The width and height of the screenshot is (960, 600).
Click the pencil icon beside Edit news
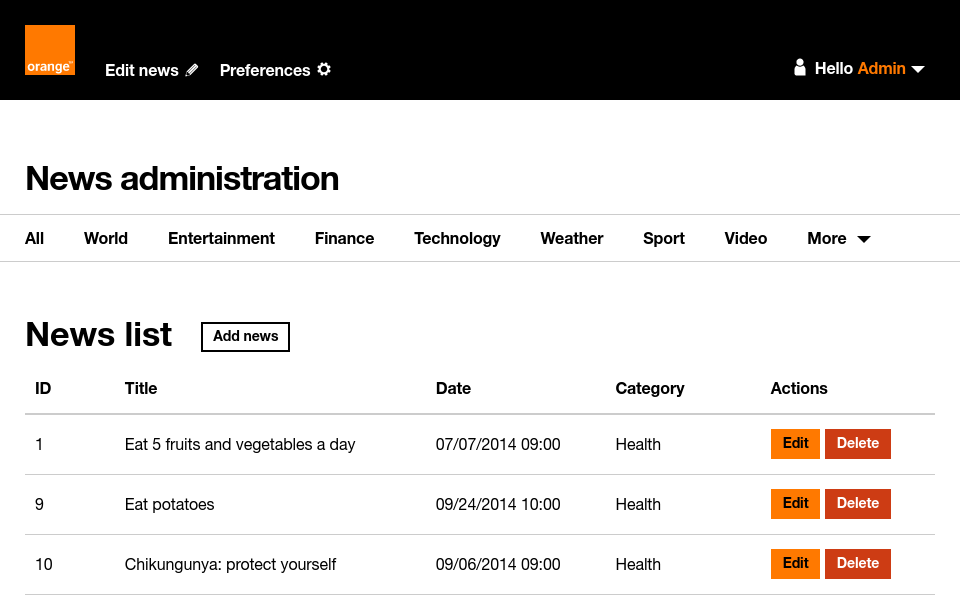click(x=192, y=70)
